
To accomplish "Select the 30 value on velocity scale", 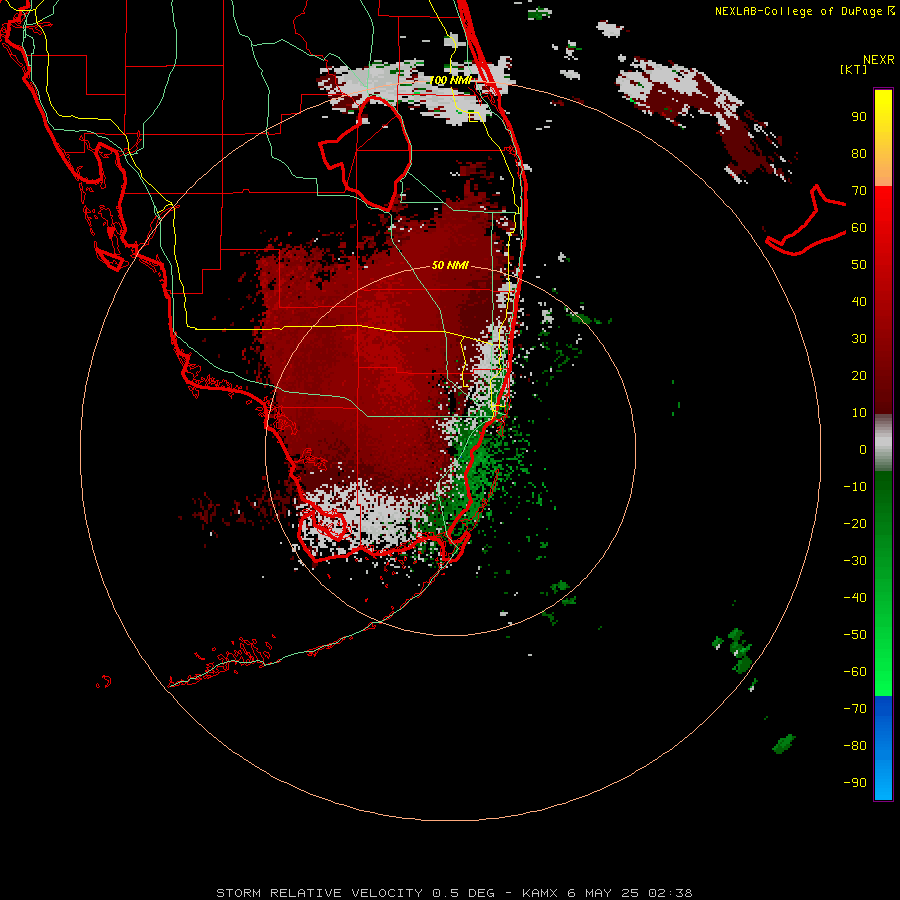I will [x=859, y=339].
